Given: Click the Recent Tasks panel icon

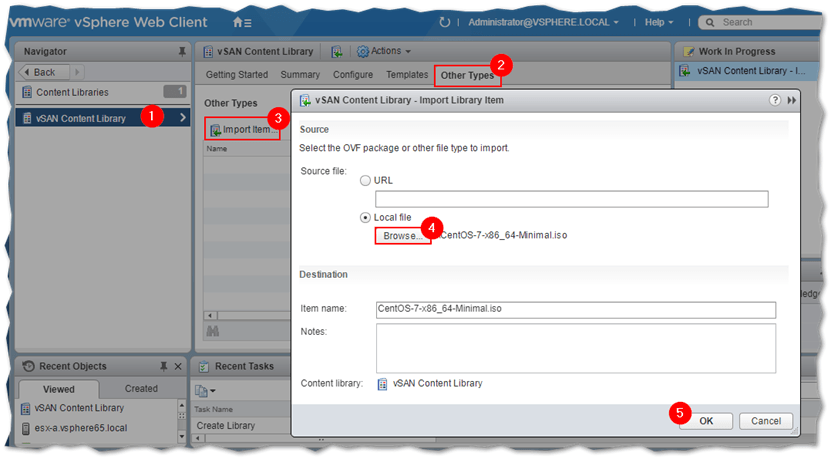Looking at the screenshot, I should [204, 366].
